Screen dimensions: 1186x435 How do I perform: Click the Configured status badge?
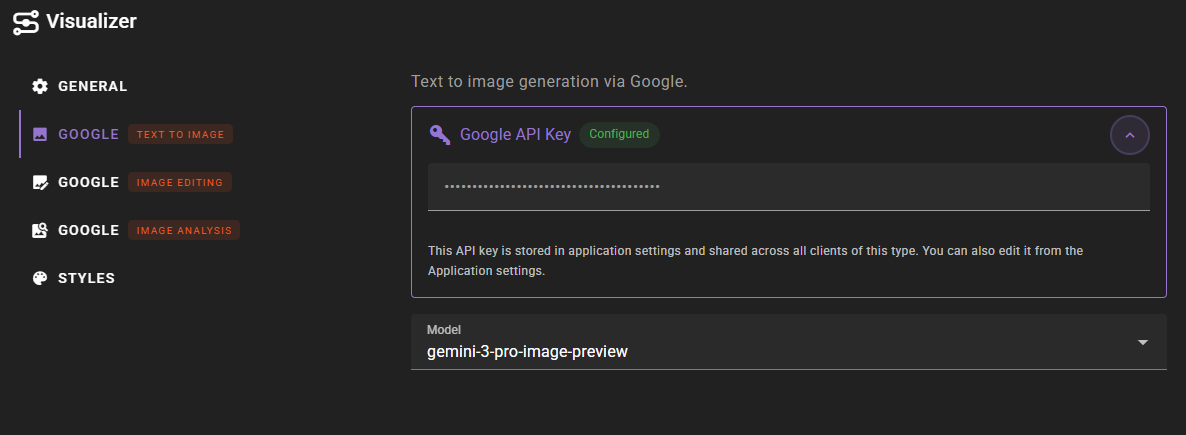tap(619, 135)
